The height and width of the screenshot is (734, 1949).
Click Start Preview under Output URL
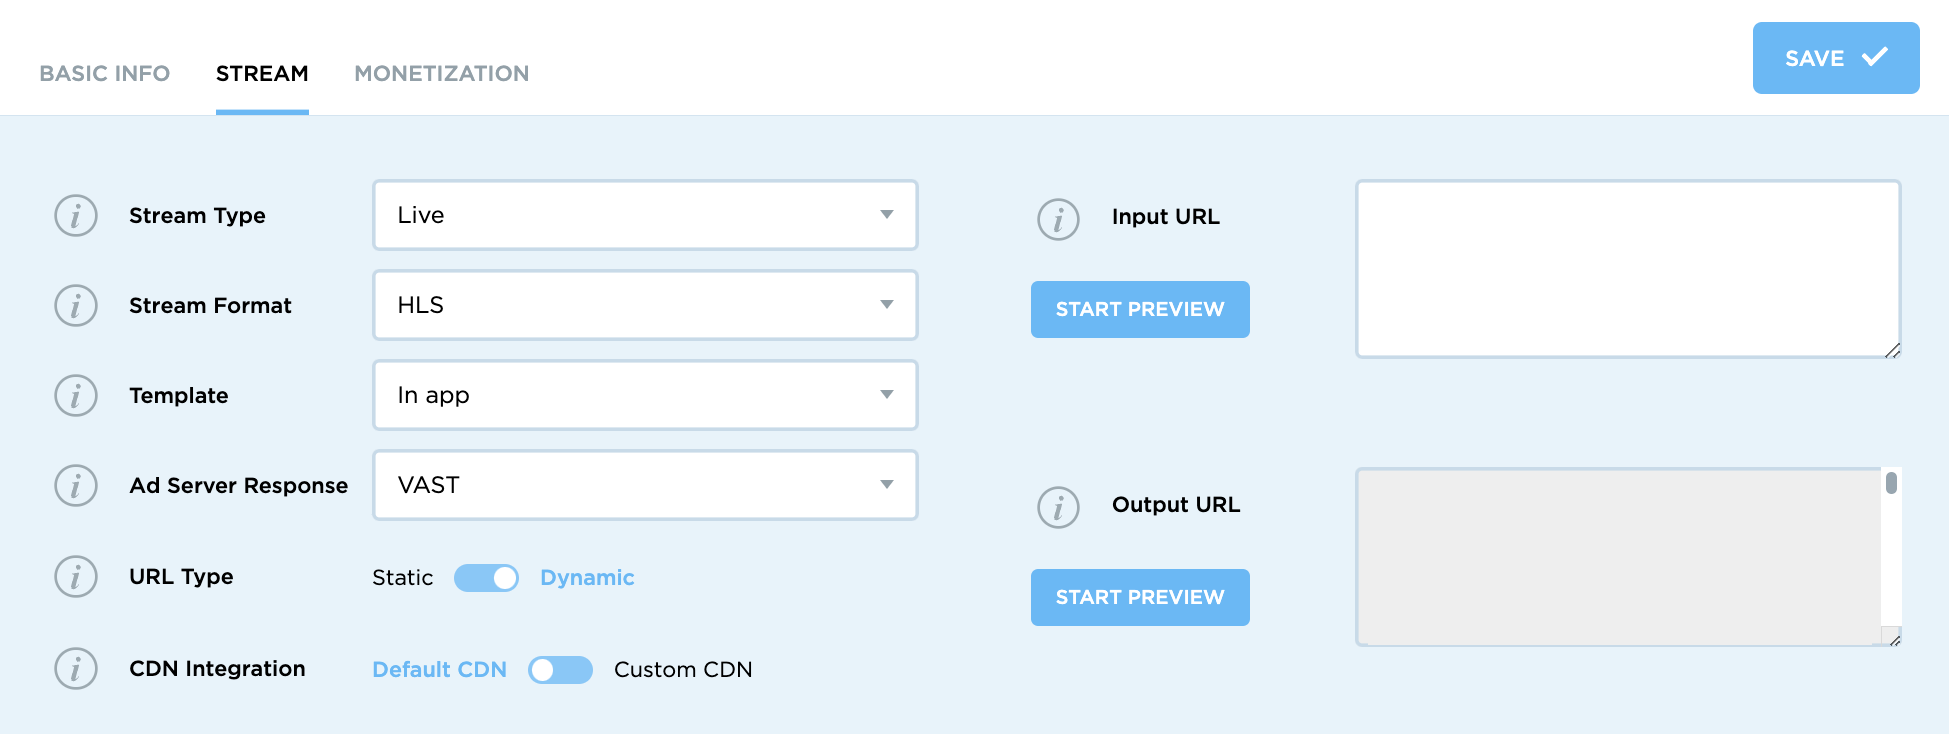1140,597
